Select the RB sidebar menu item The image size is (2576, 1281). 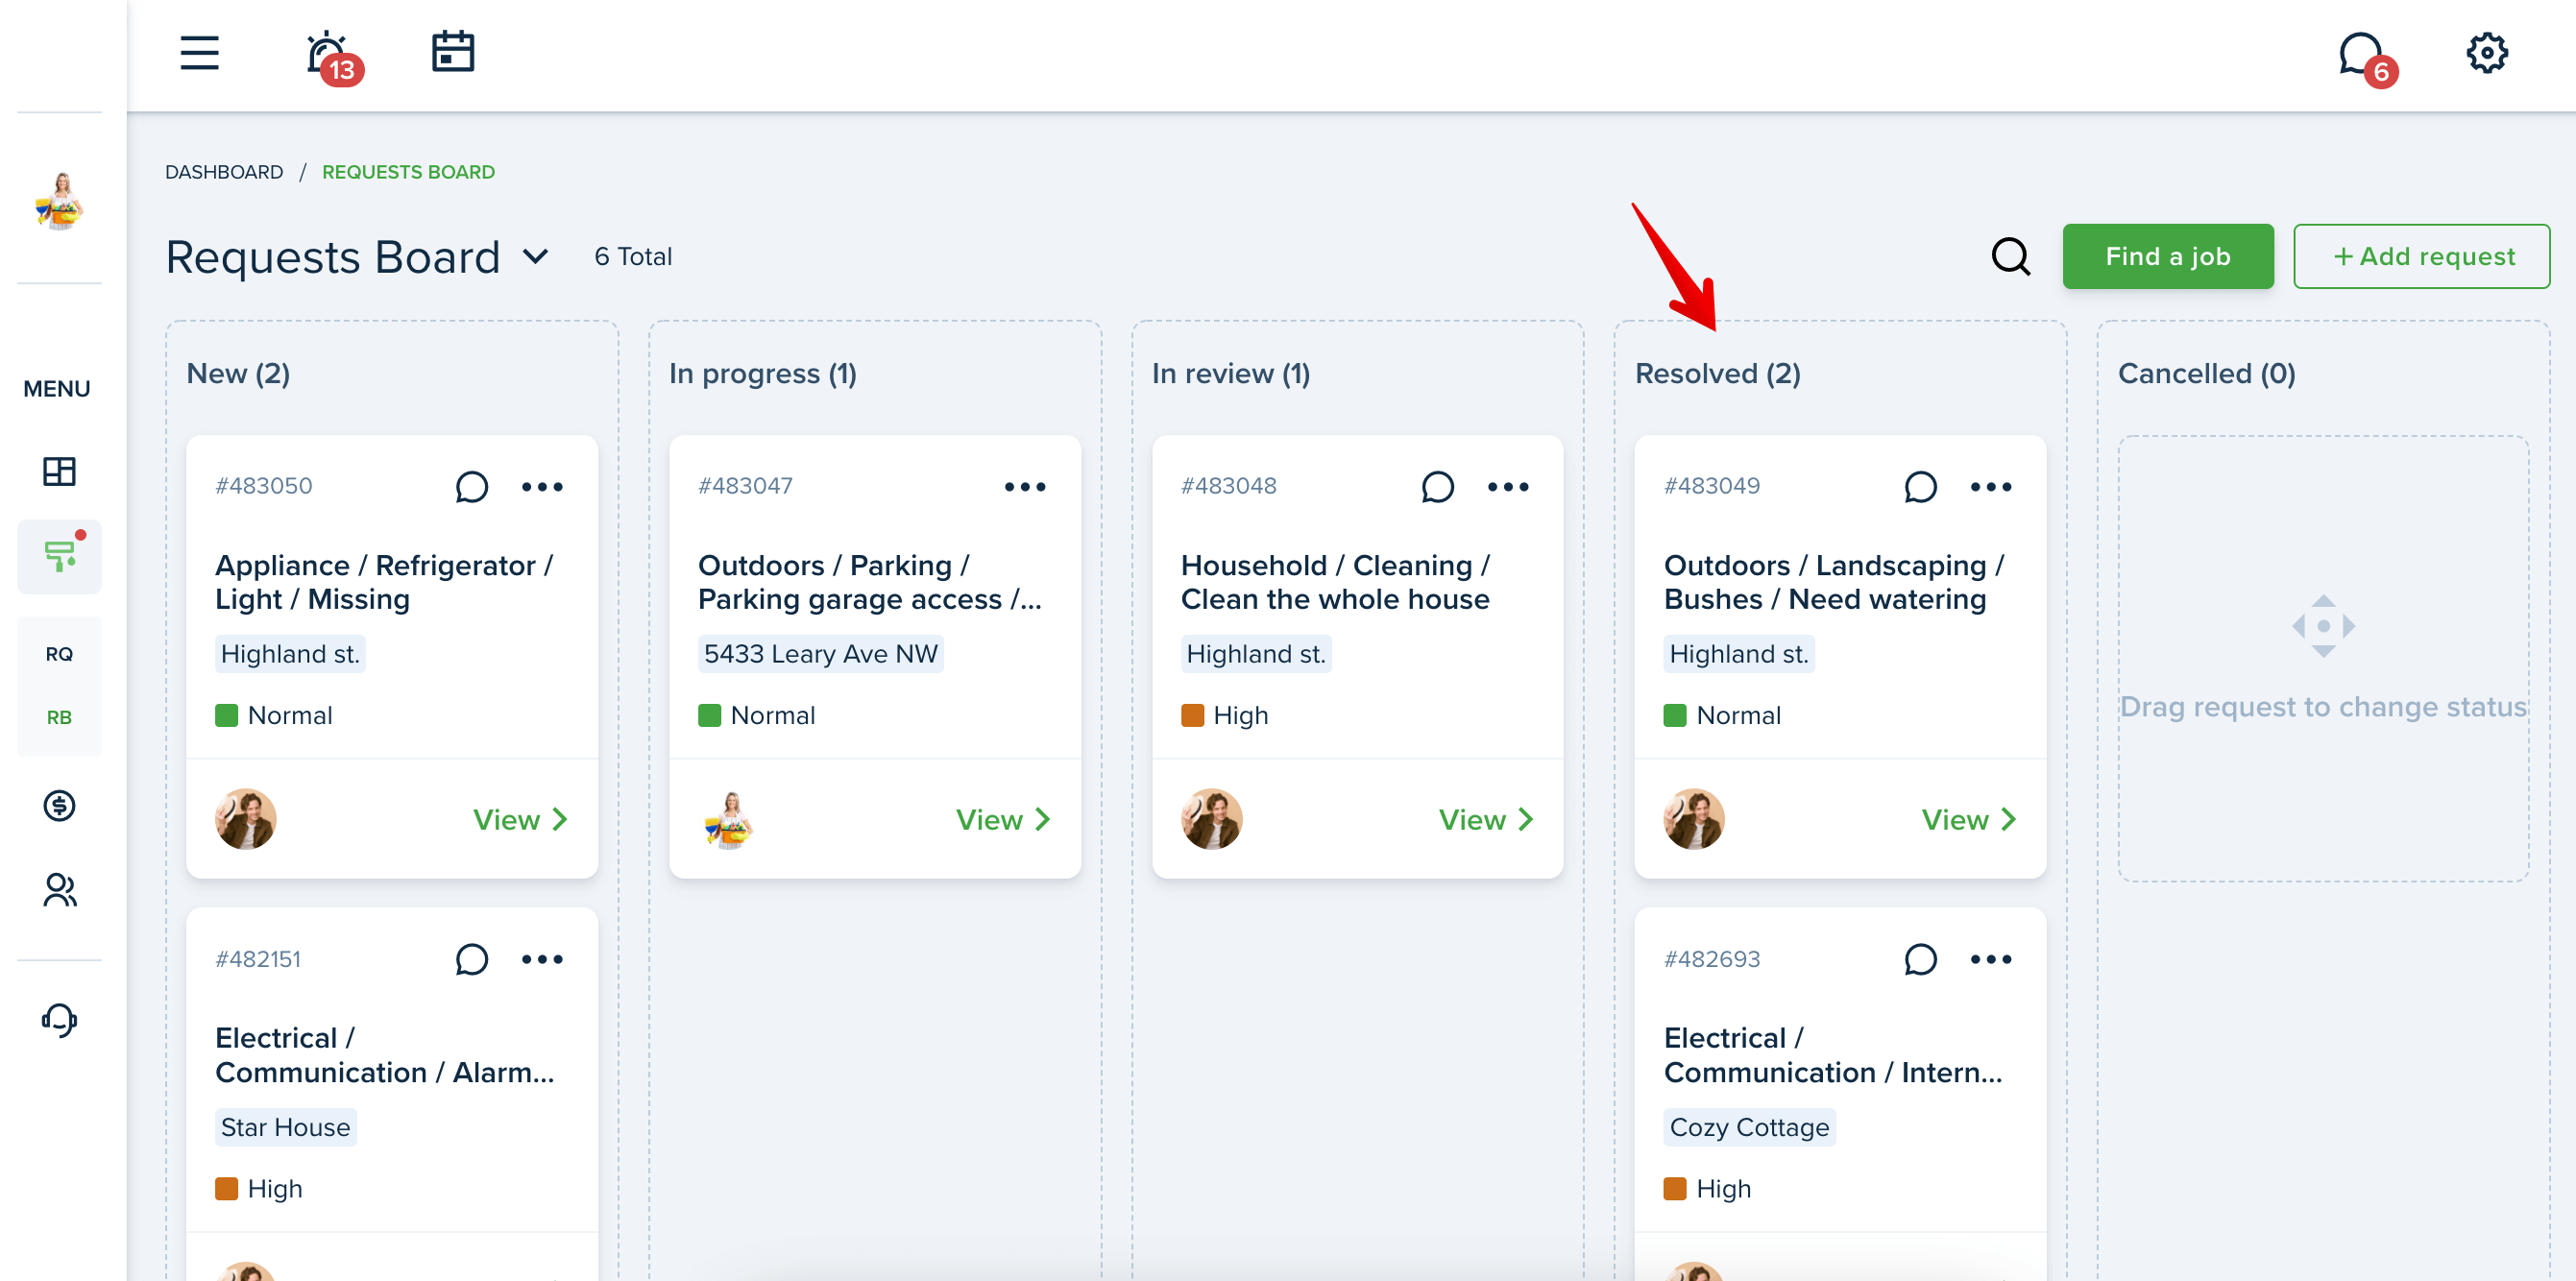pos(59,718)
